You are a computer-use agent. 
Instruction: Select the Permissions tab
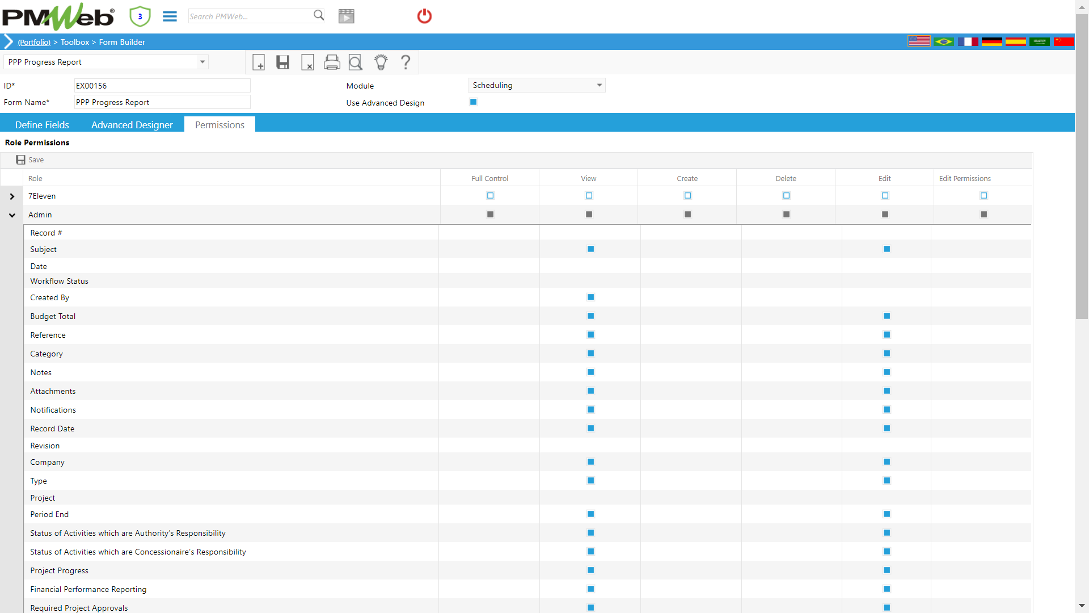pos(219,125)
